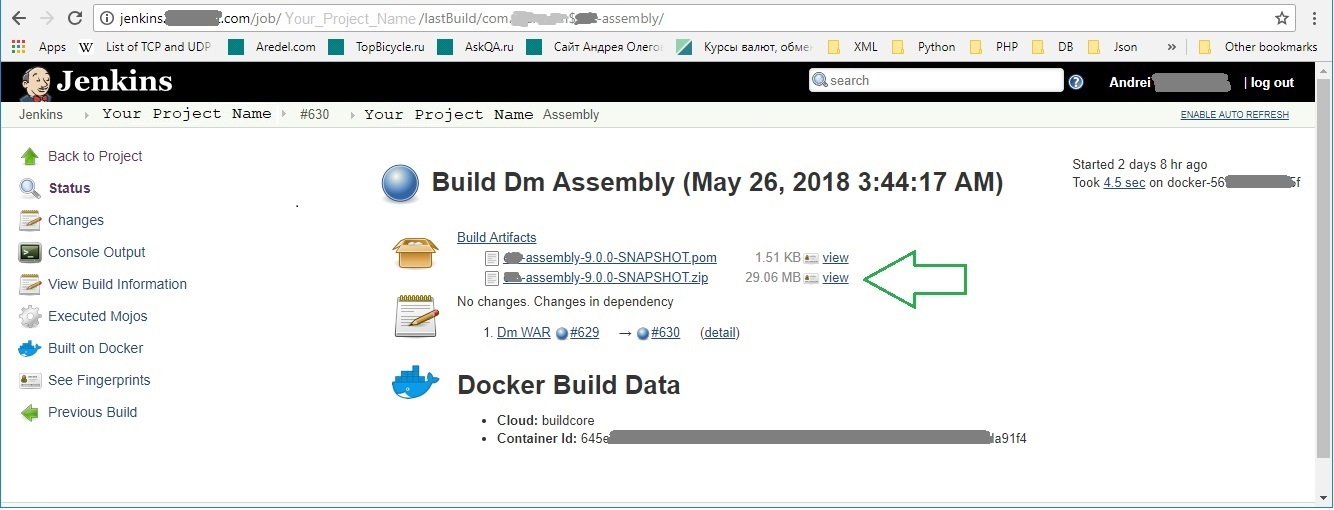Open Console Output terminal icon
1334x510 pixels.
(30, 252)
